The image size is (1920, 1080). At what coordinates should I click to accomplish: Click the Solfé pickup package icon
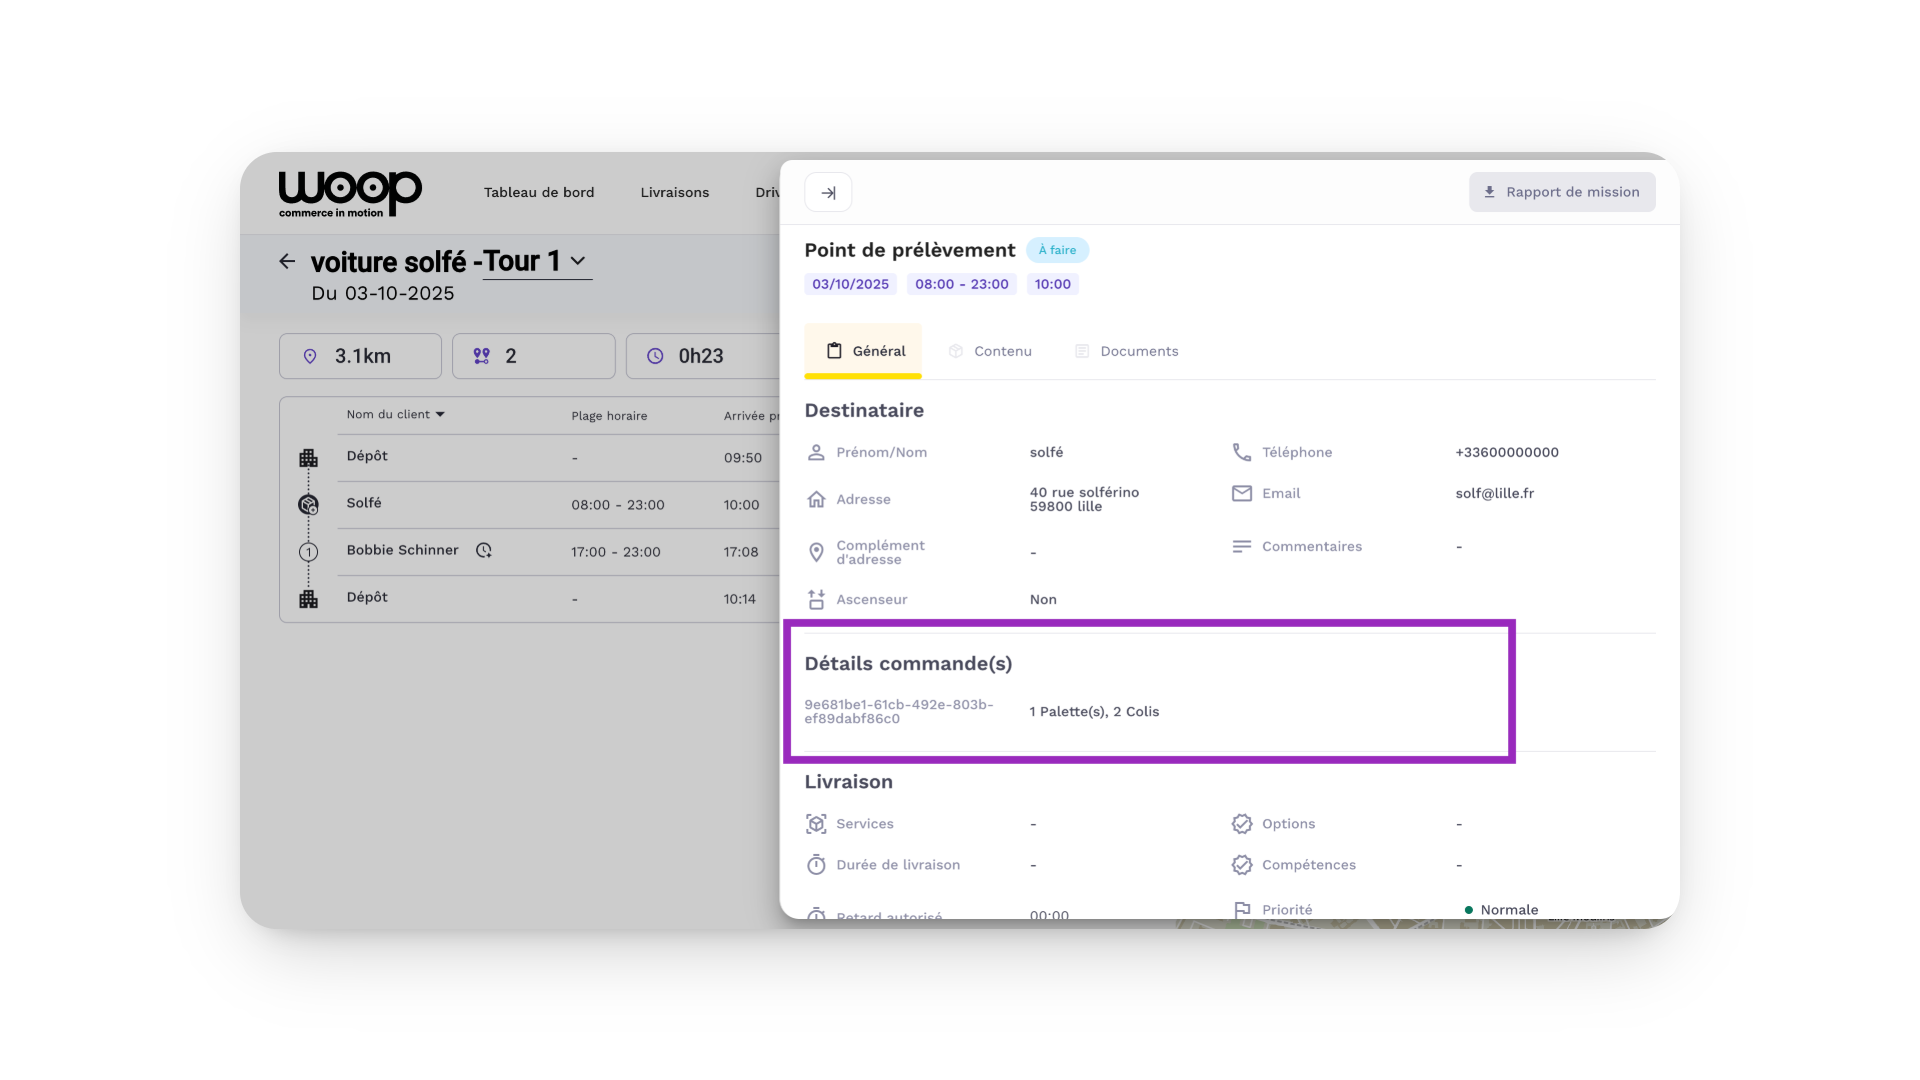pos(308,505)
